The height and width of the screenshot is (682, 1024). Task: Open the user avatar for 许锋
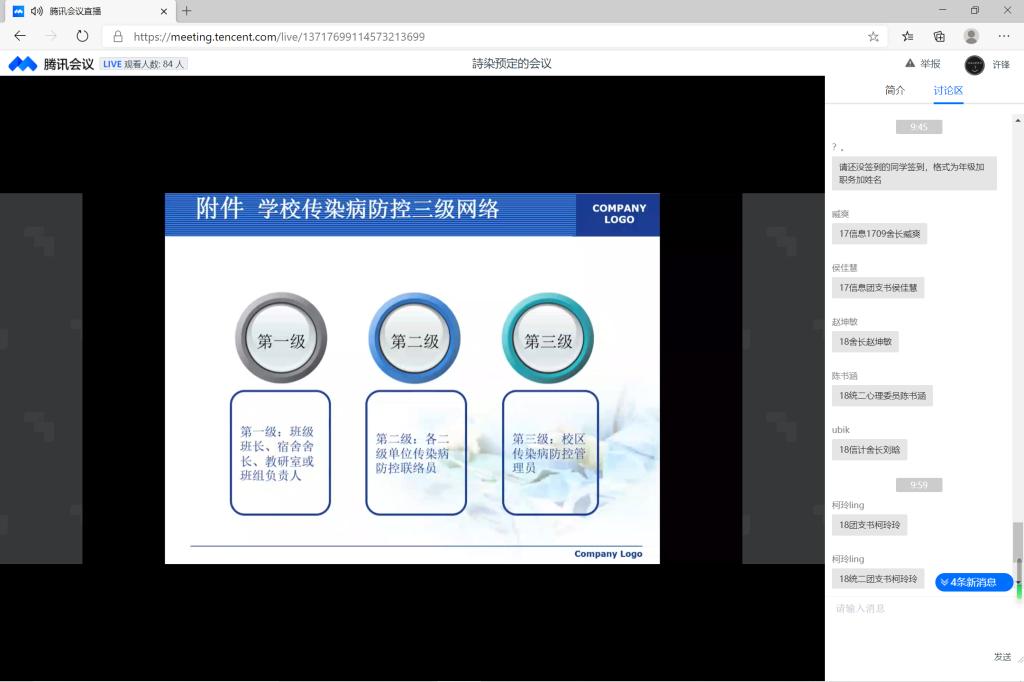click(x=974, y=64)
